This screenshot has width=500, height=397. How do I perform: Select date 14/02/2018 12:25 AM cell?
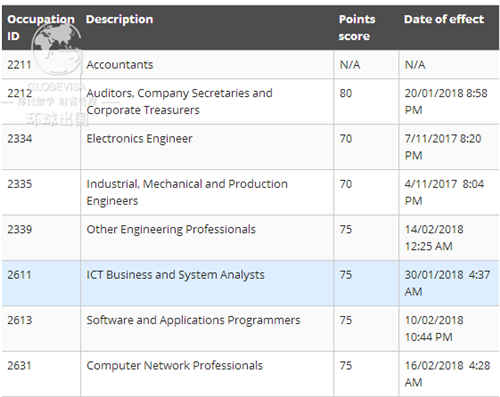(x=449, y=238)
